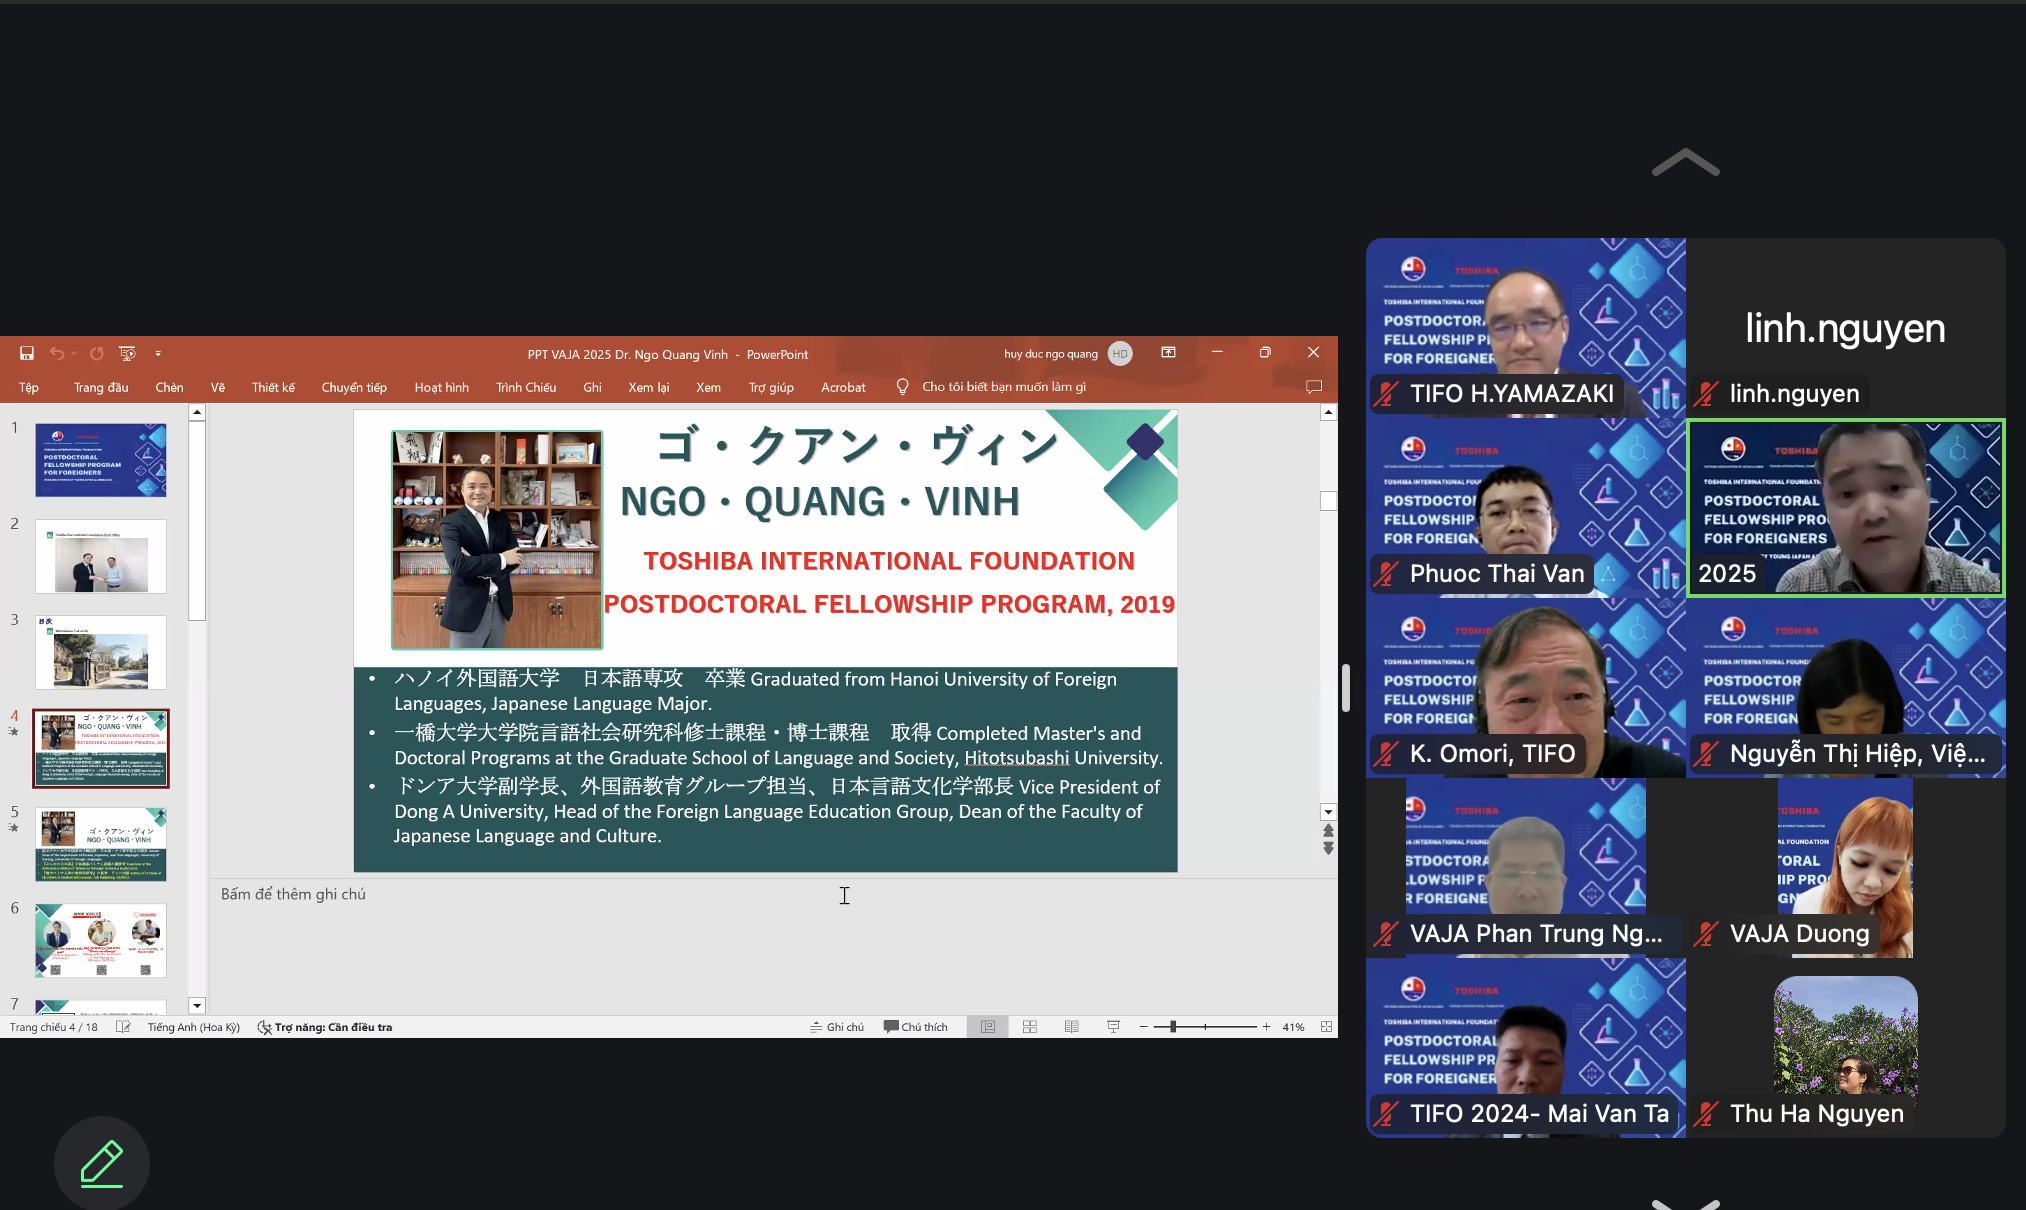This screenshot has width=2026, height=1210.
Task: Click zoom out minus button
Action: 1143,1027
